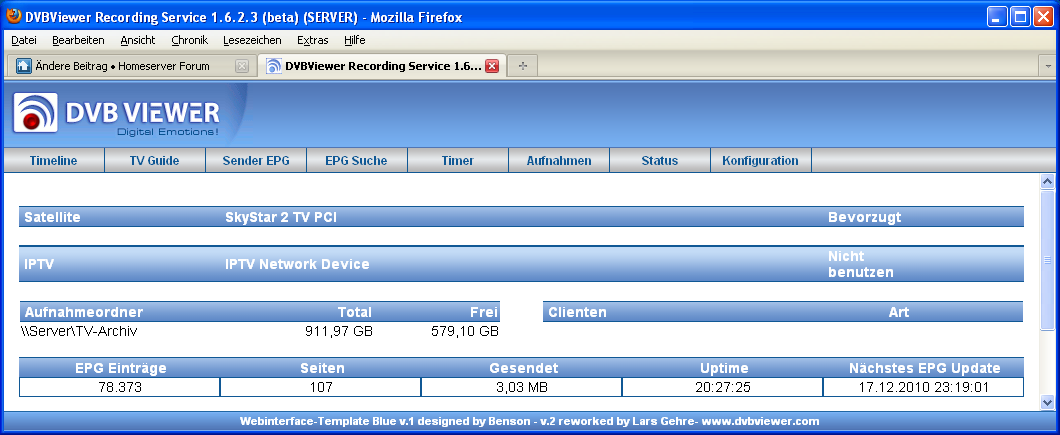
Task: Click the Nächstes EPG Update header
Action: point(924,368)
